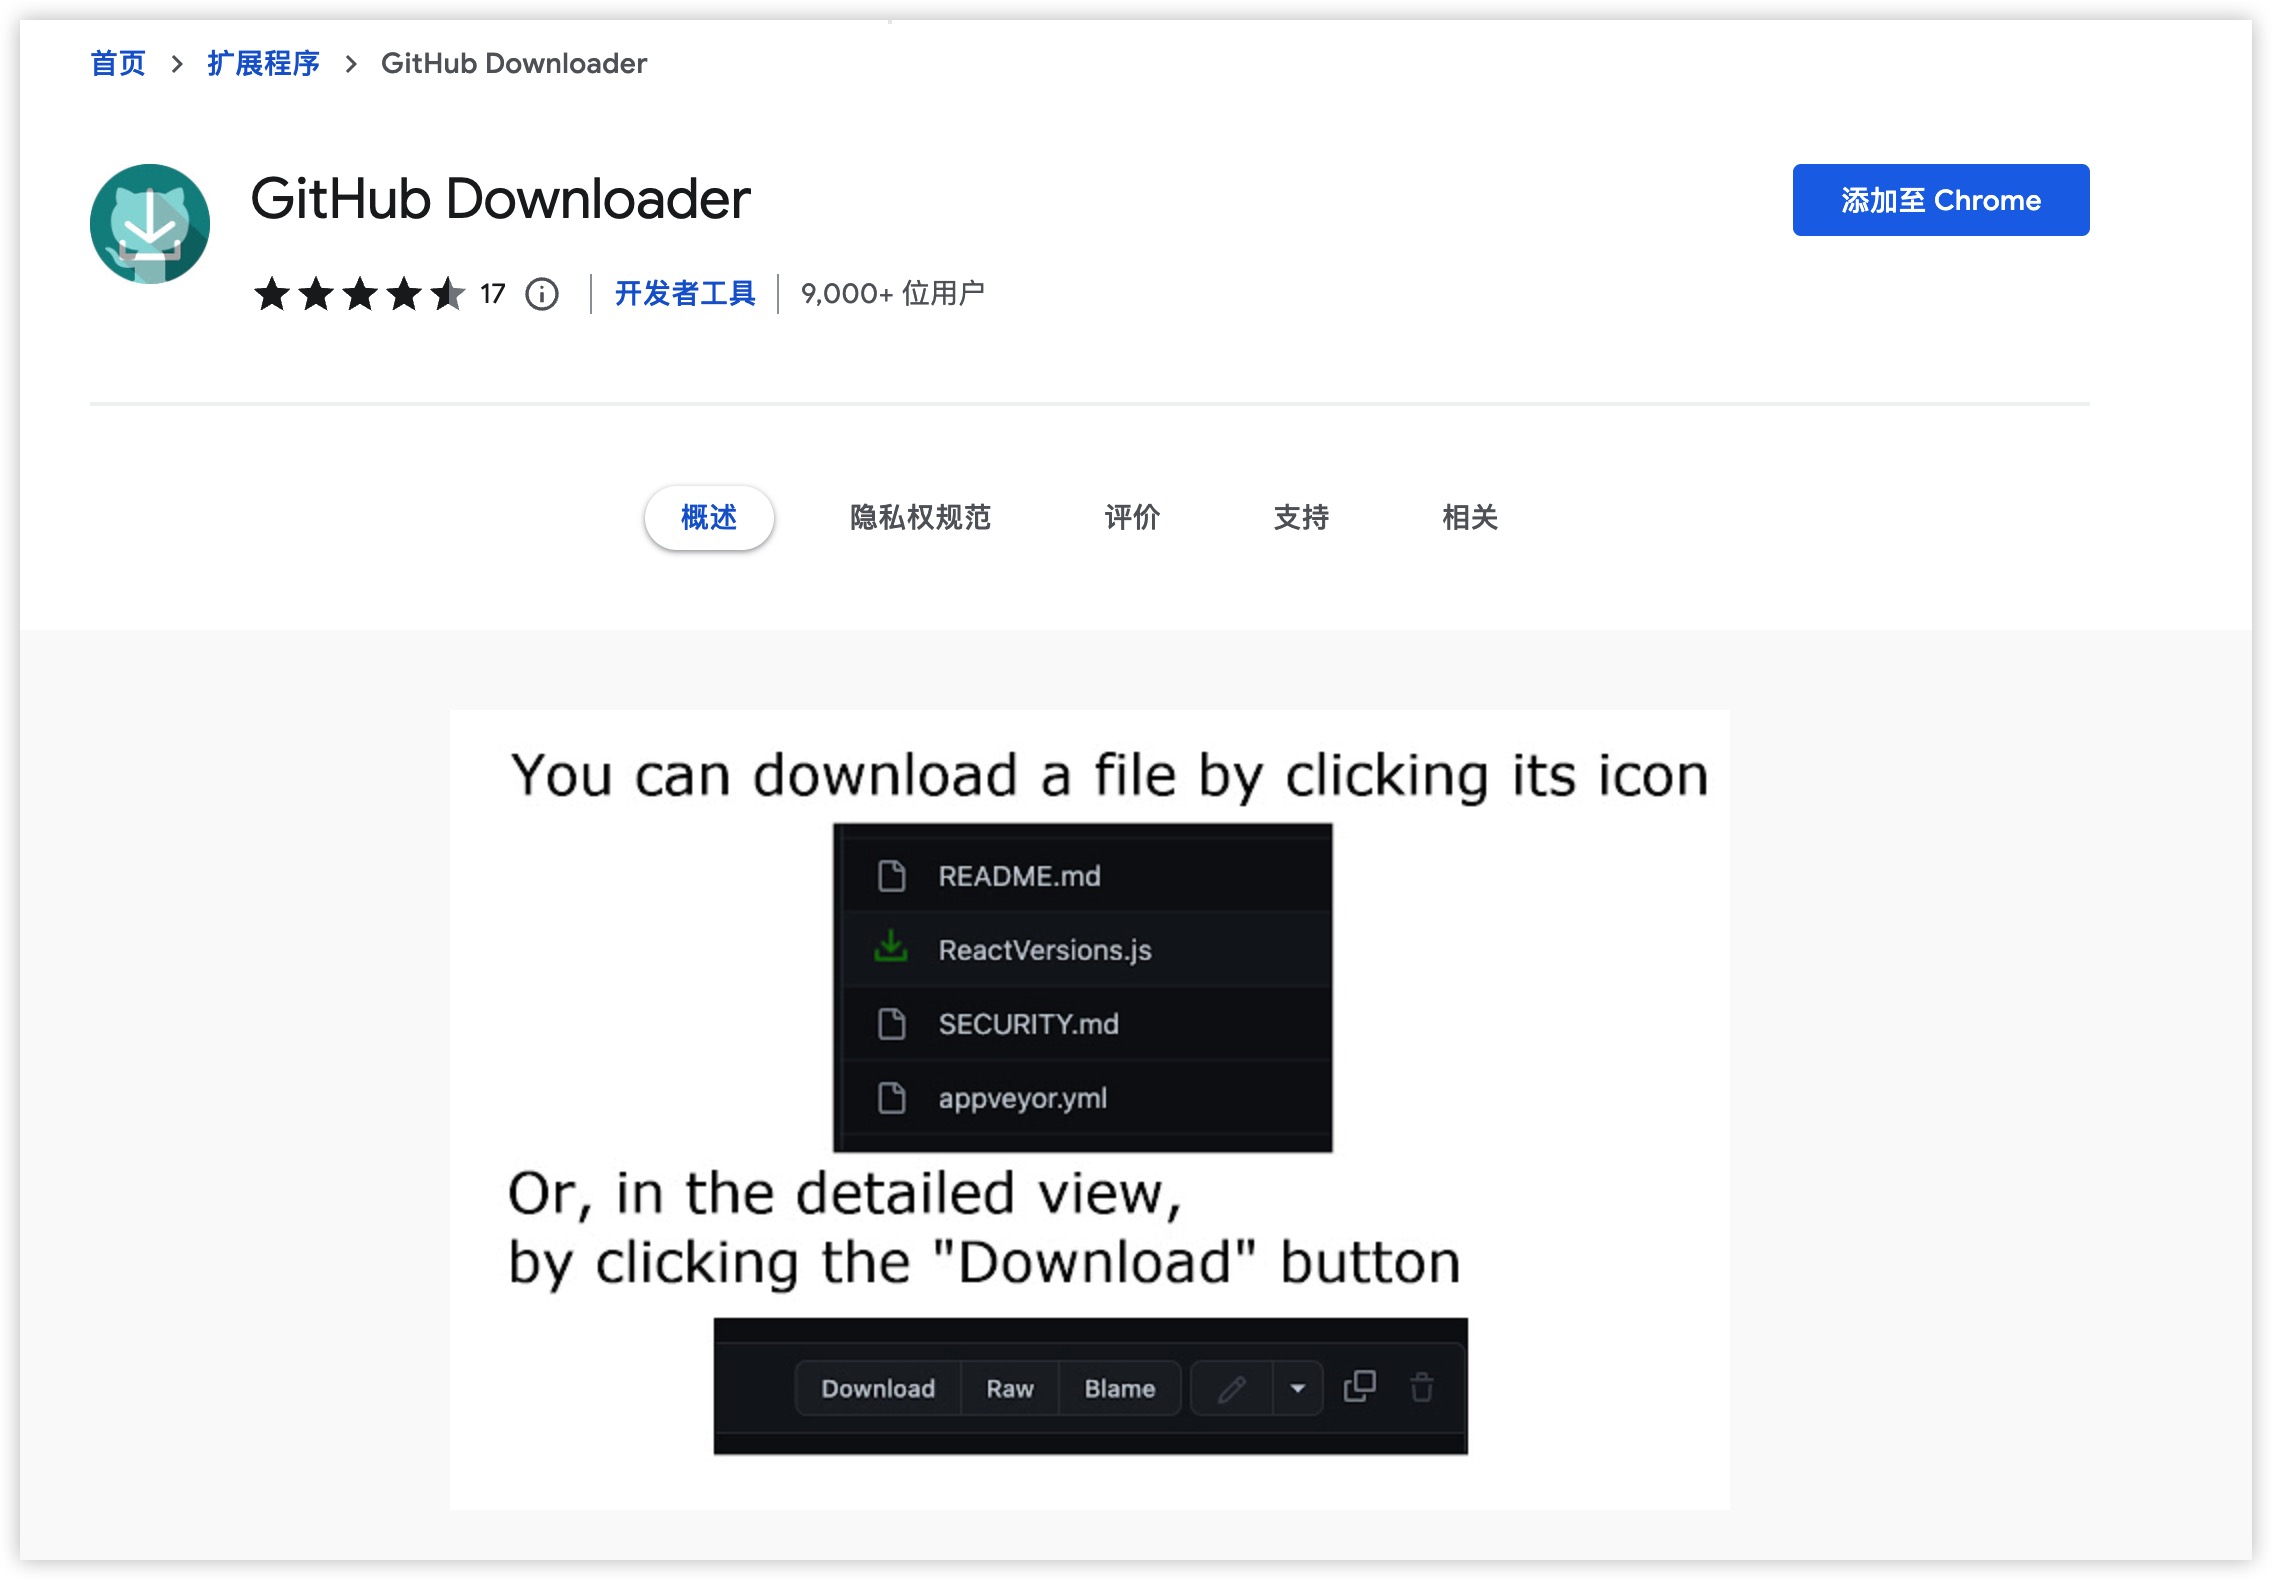Click the green download icon beside ReactVersions.js
Image resolution: width=2272 pixels, height=1580 pixels.
[890, 947]
